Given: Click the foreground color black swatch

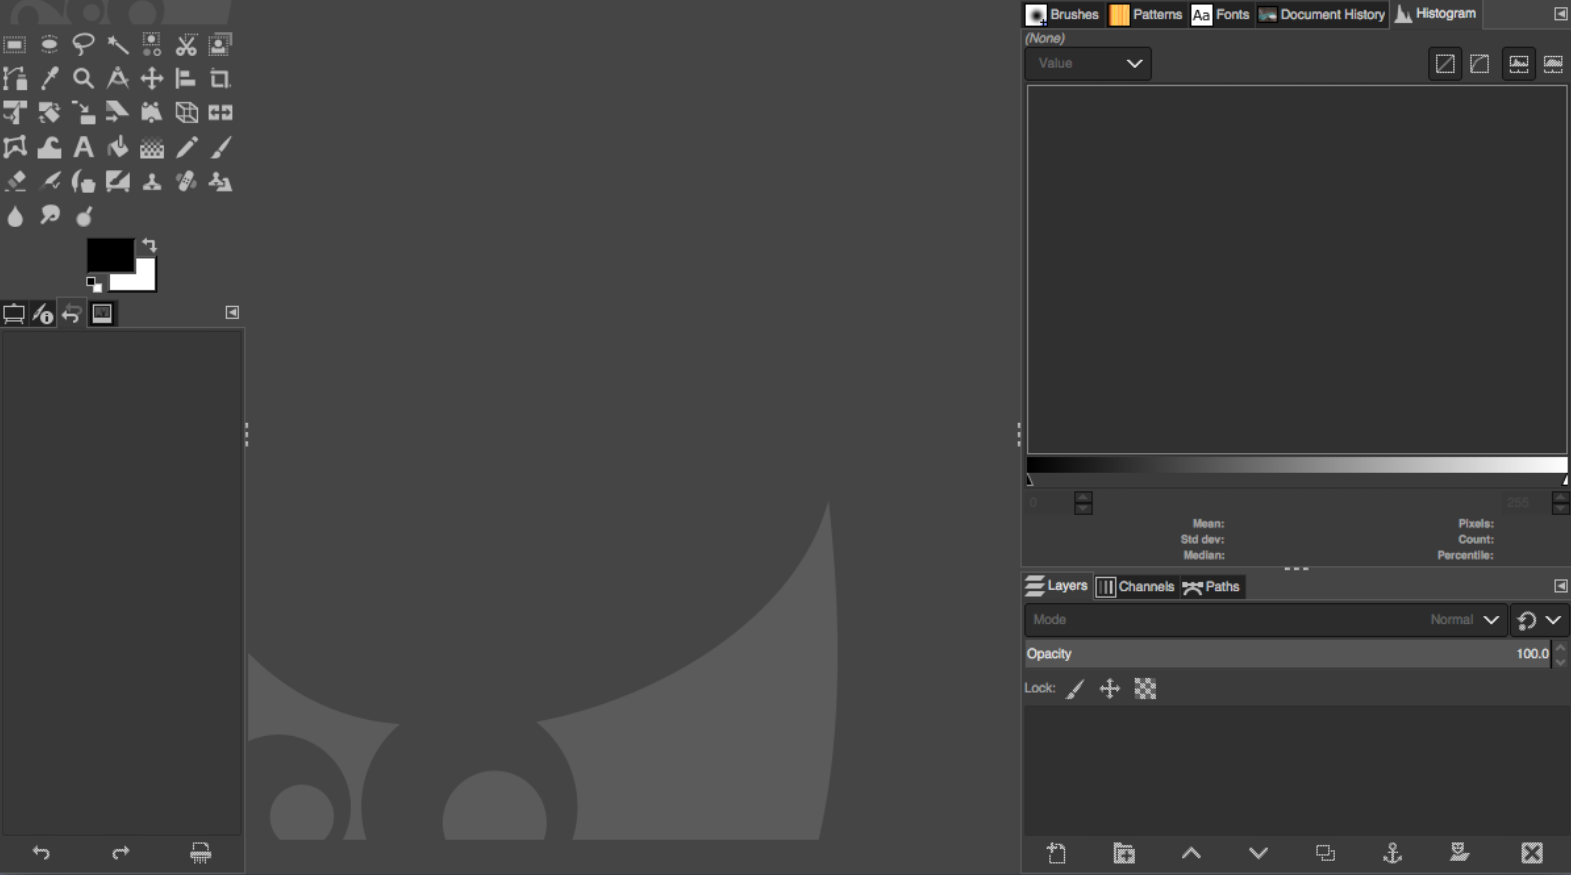Looking at the screenshot, I should point(109,255).
